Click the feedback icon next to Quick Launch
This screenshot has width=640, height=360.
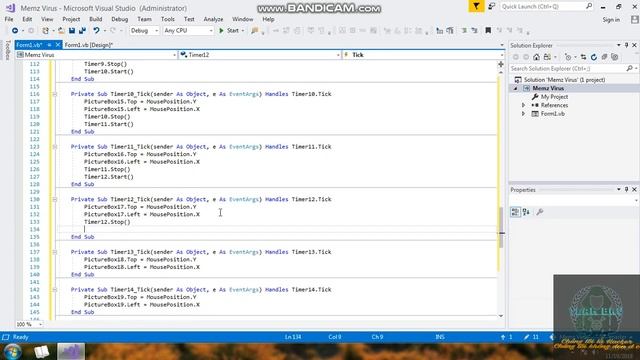point(491,6)
